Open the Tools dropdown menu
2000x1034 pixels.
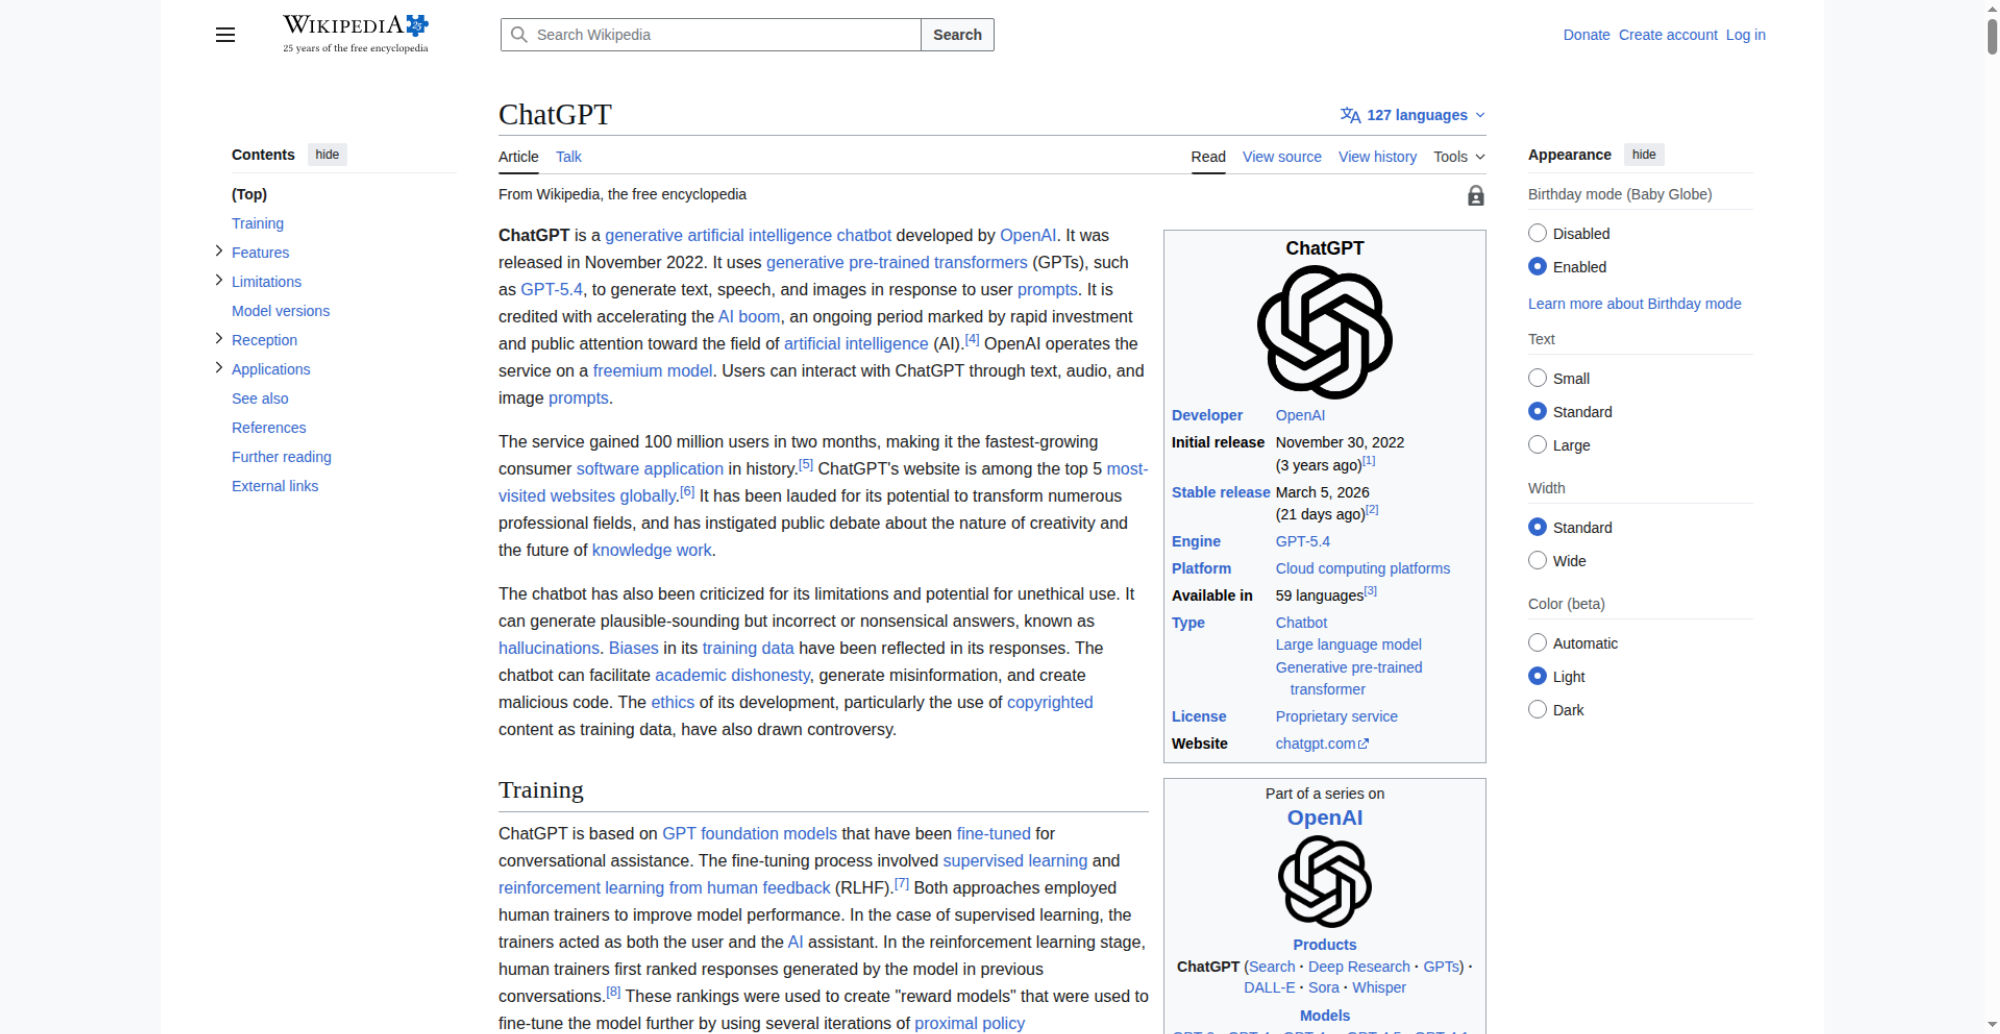point(1458,157)
